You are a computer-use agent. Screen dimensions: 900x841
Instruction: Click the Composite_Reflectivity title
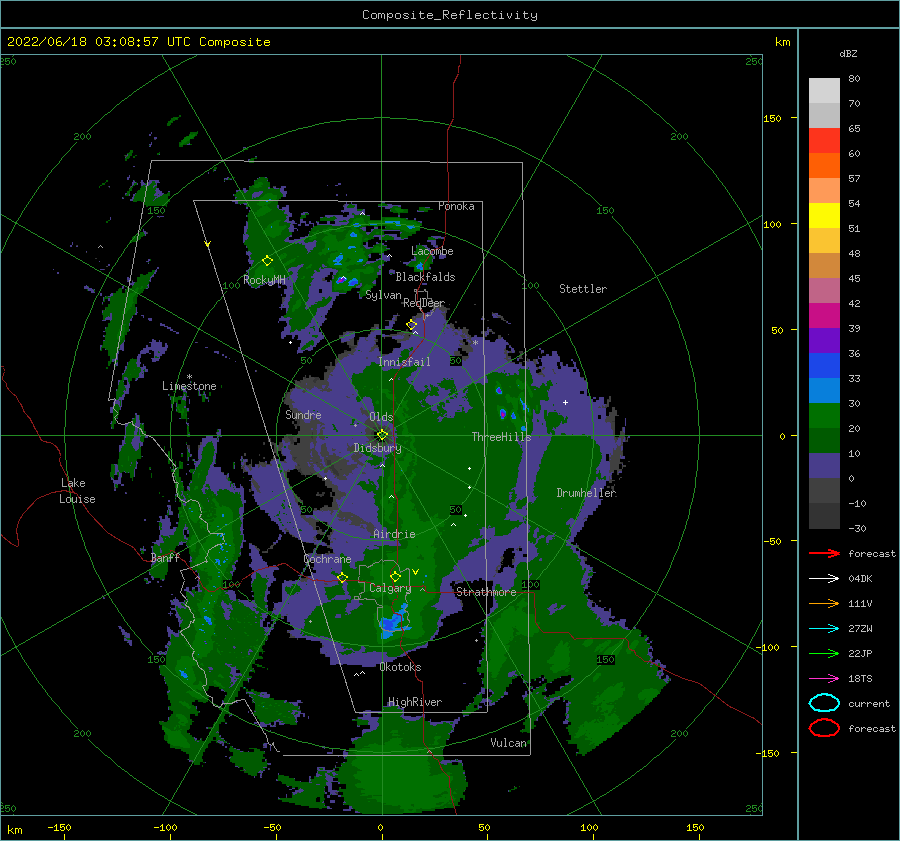(449, 15)
